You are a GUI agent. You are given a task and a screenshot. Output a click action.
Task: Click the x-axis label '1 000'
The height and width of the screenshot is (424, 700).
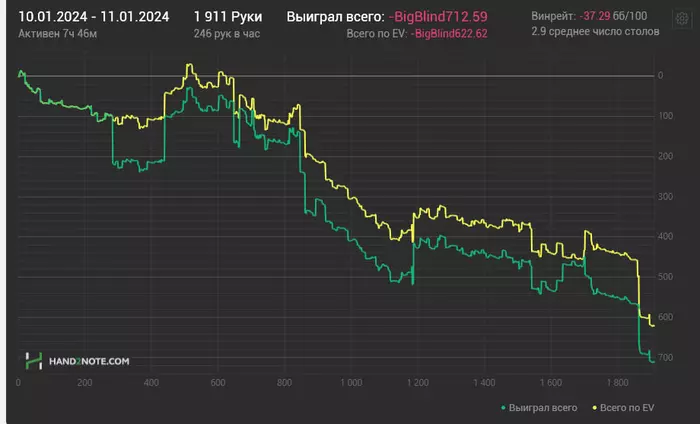351,382
